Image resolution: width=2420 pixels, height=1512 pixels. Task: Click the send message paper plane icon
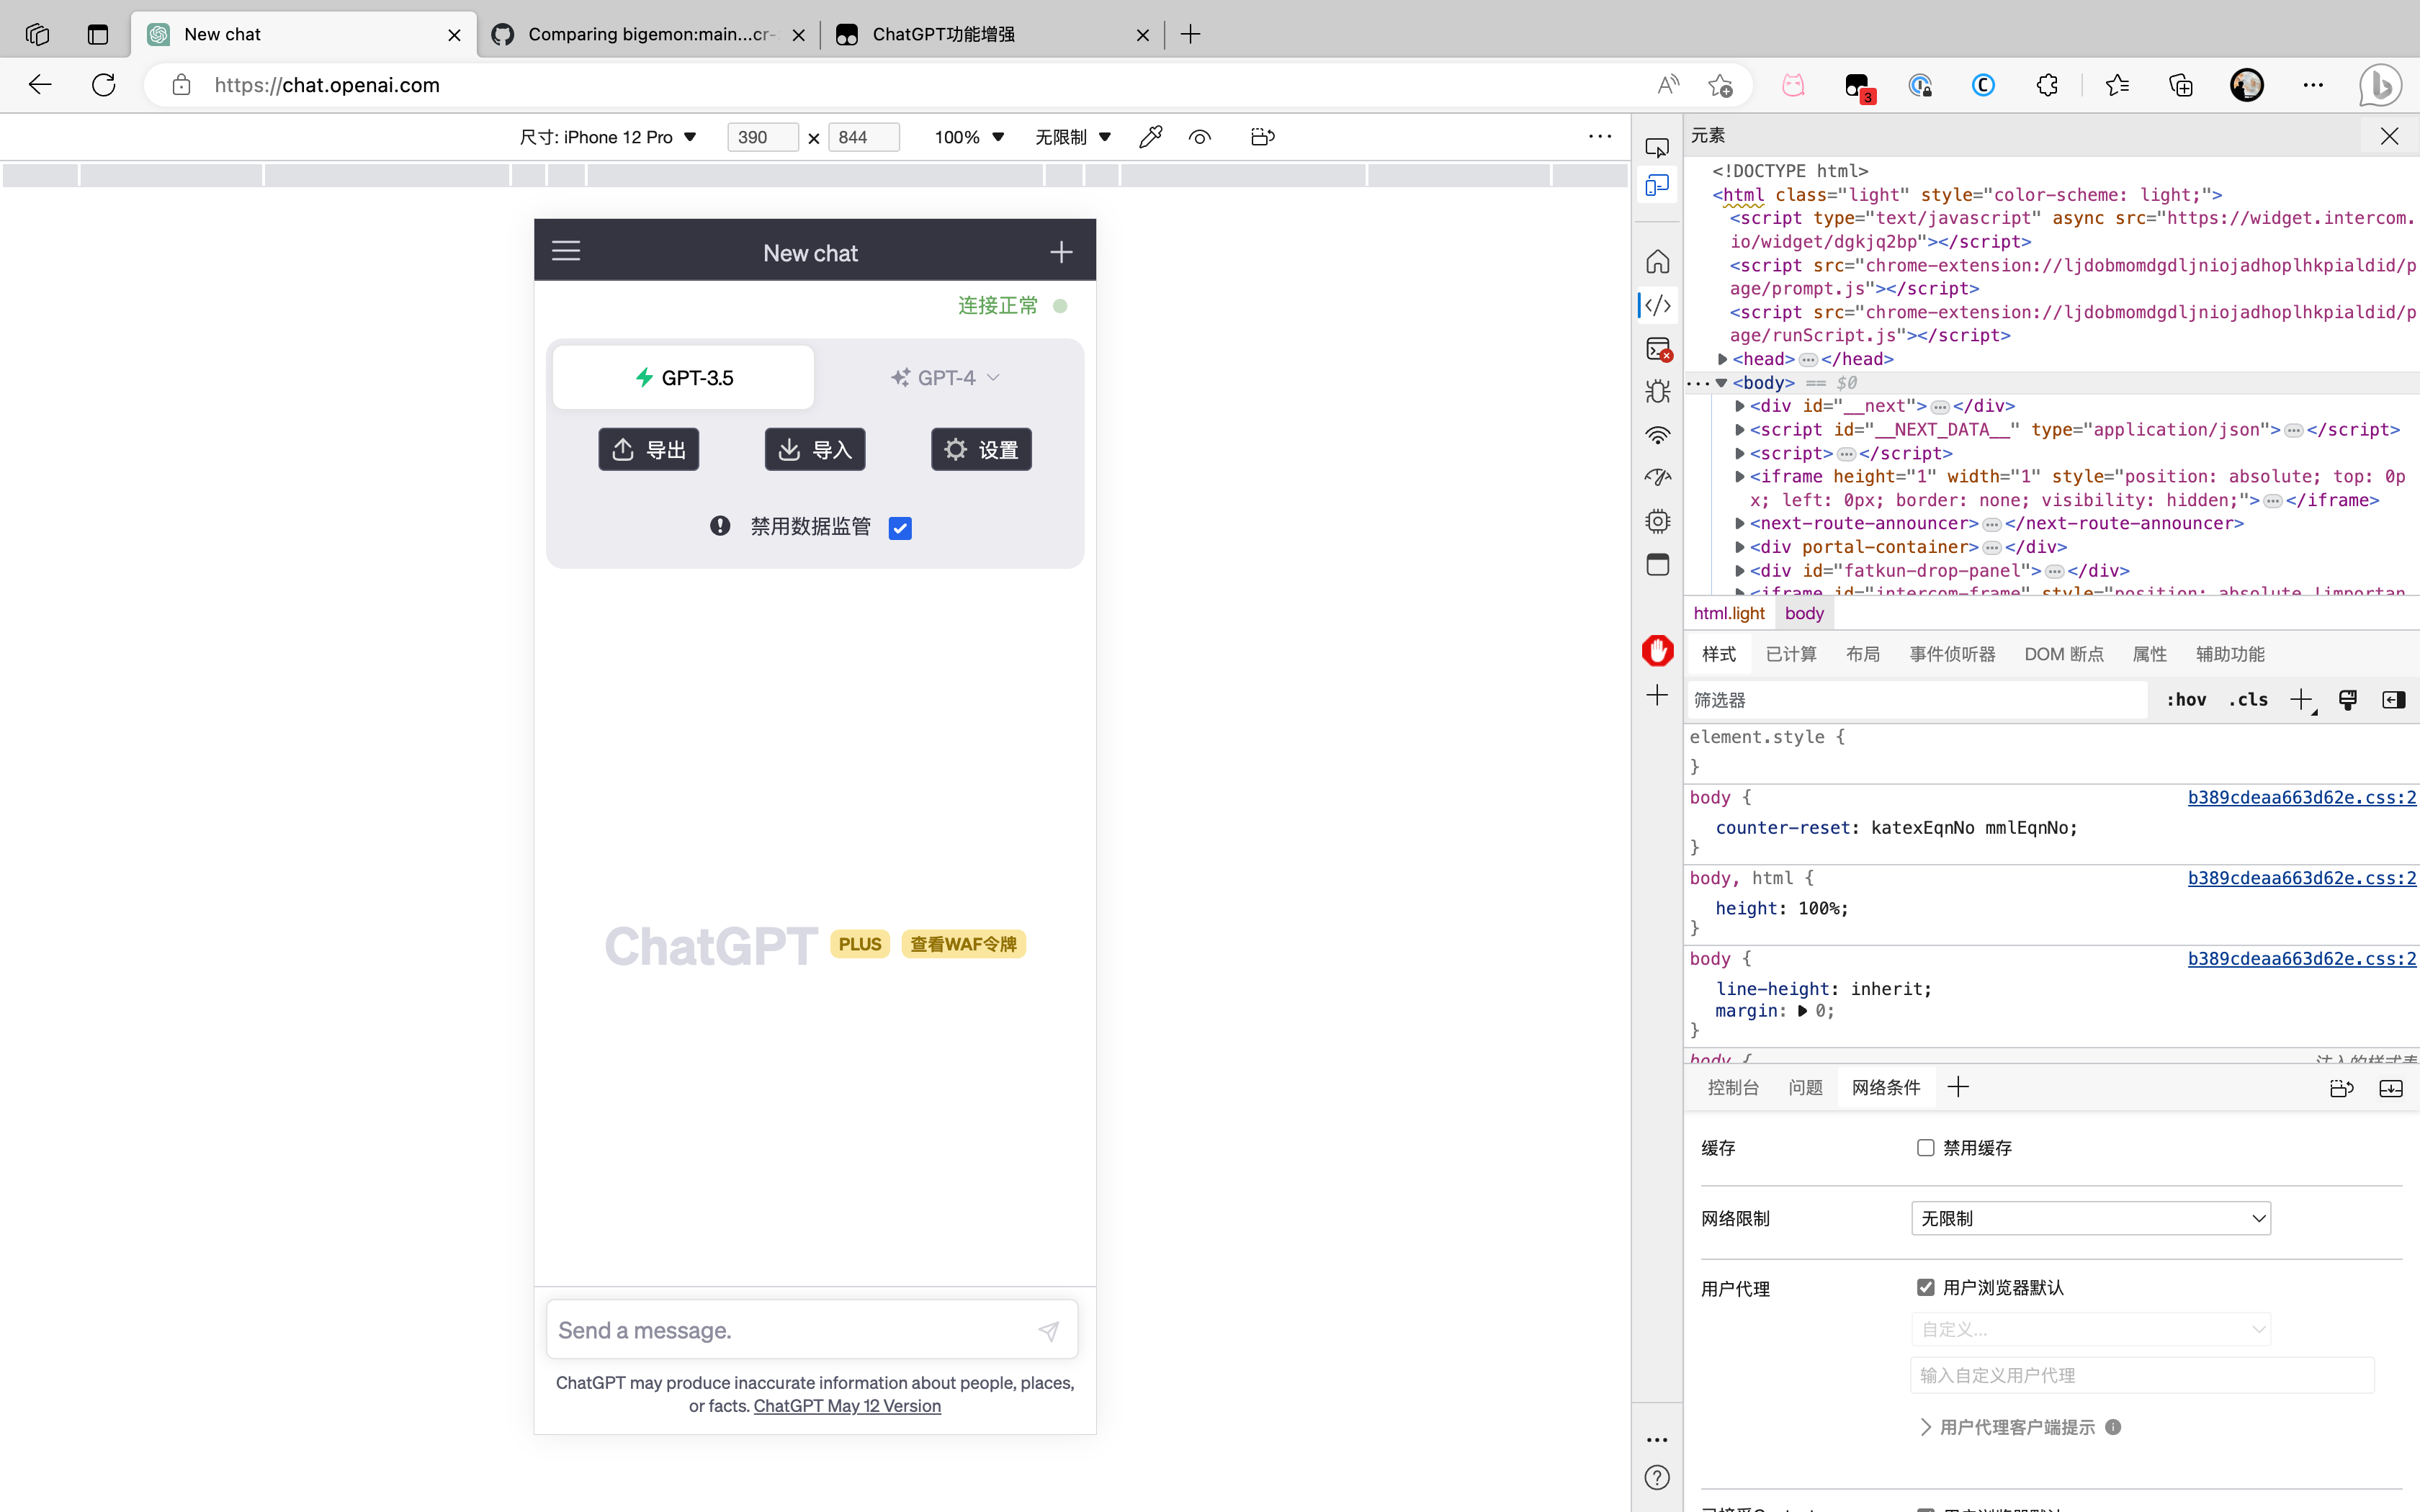click(1048, 1330)
